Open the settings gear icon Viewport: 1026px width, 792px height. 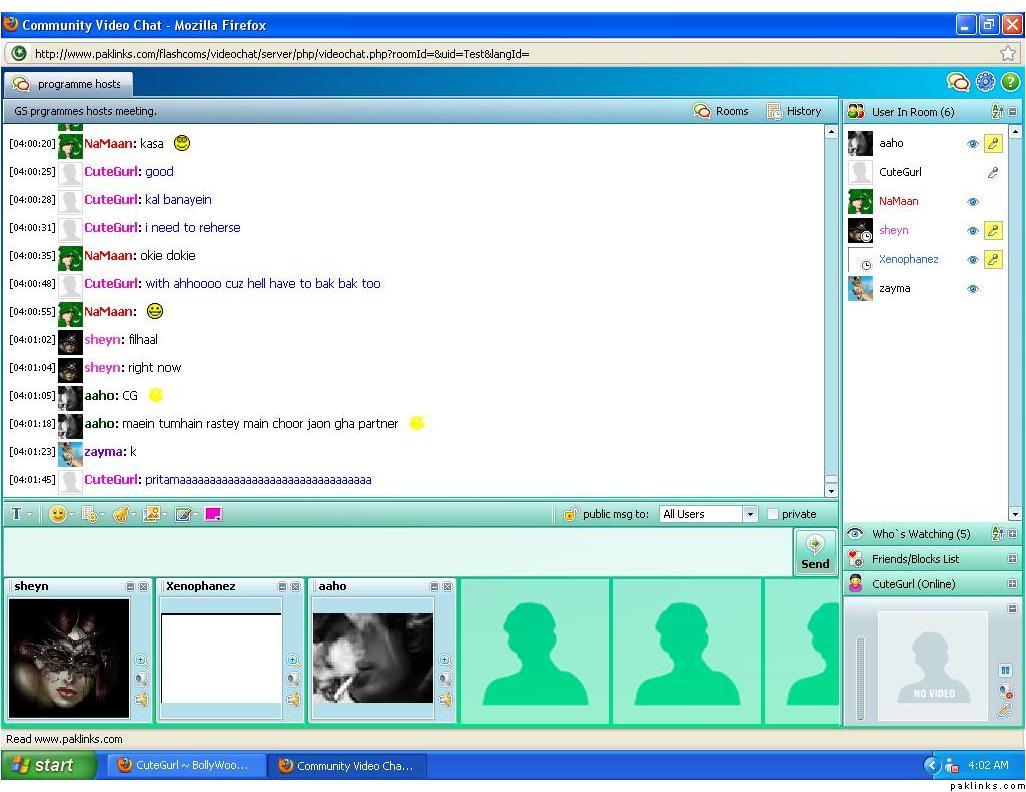coord(985,82)
